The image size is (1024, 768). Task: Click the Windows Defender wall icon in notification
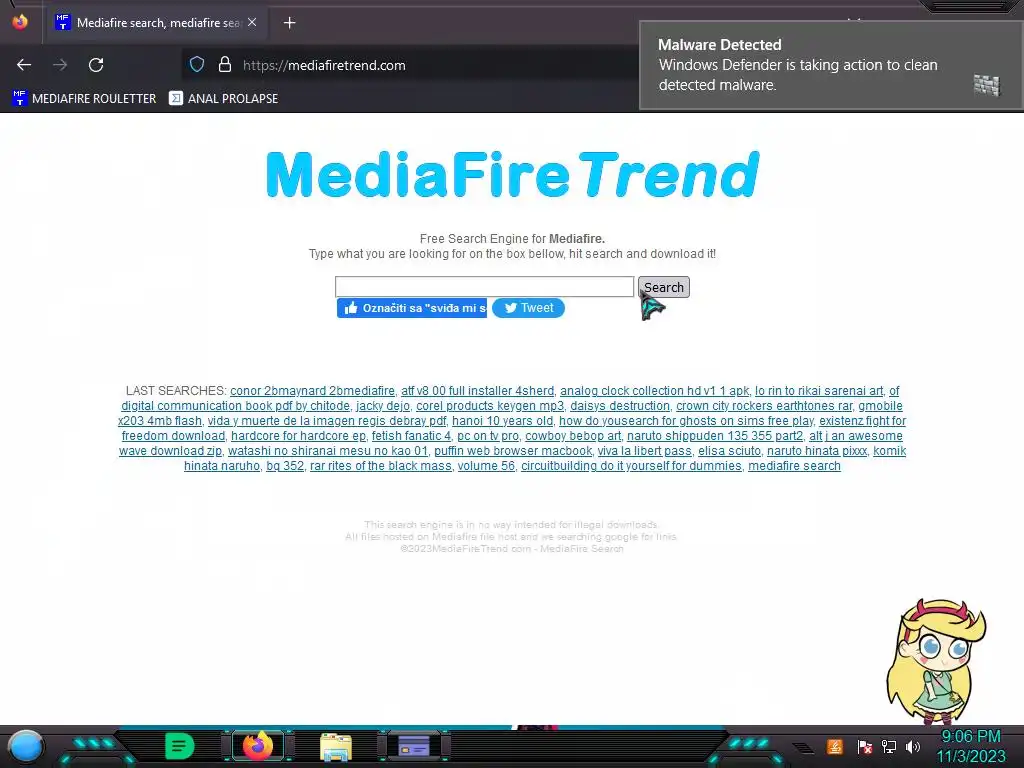[x=987, y=85]
